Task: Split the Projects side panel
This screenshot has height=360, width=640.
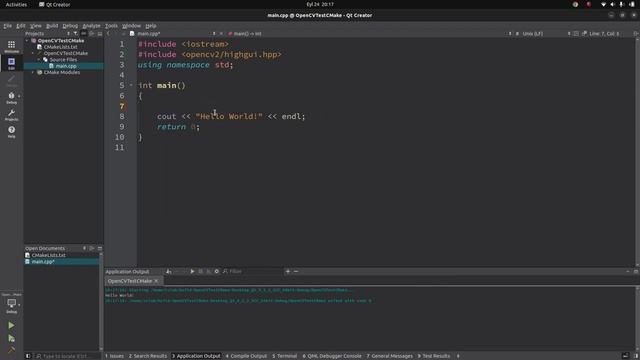Action: (92, 33)
